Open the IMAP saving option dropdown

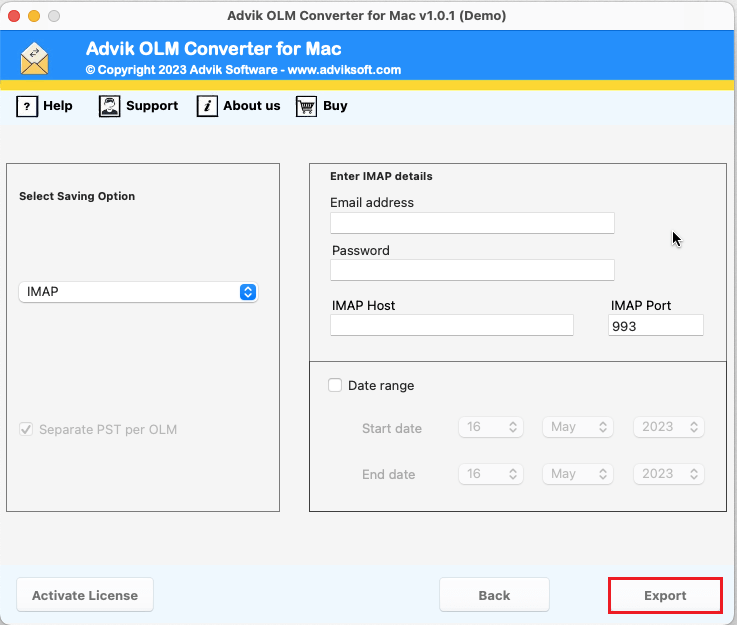pyautogui.click(x=138, y=292)
